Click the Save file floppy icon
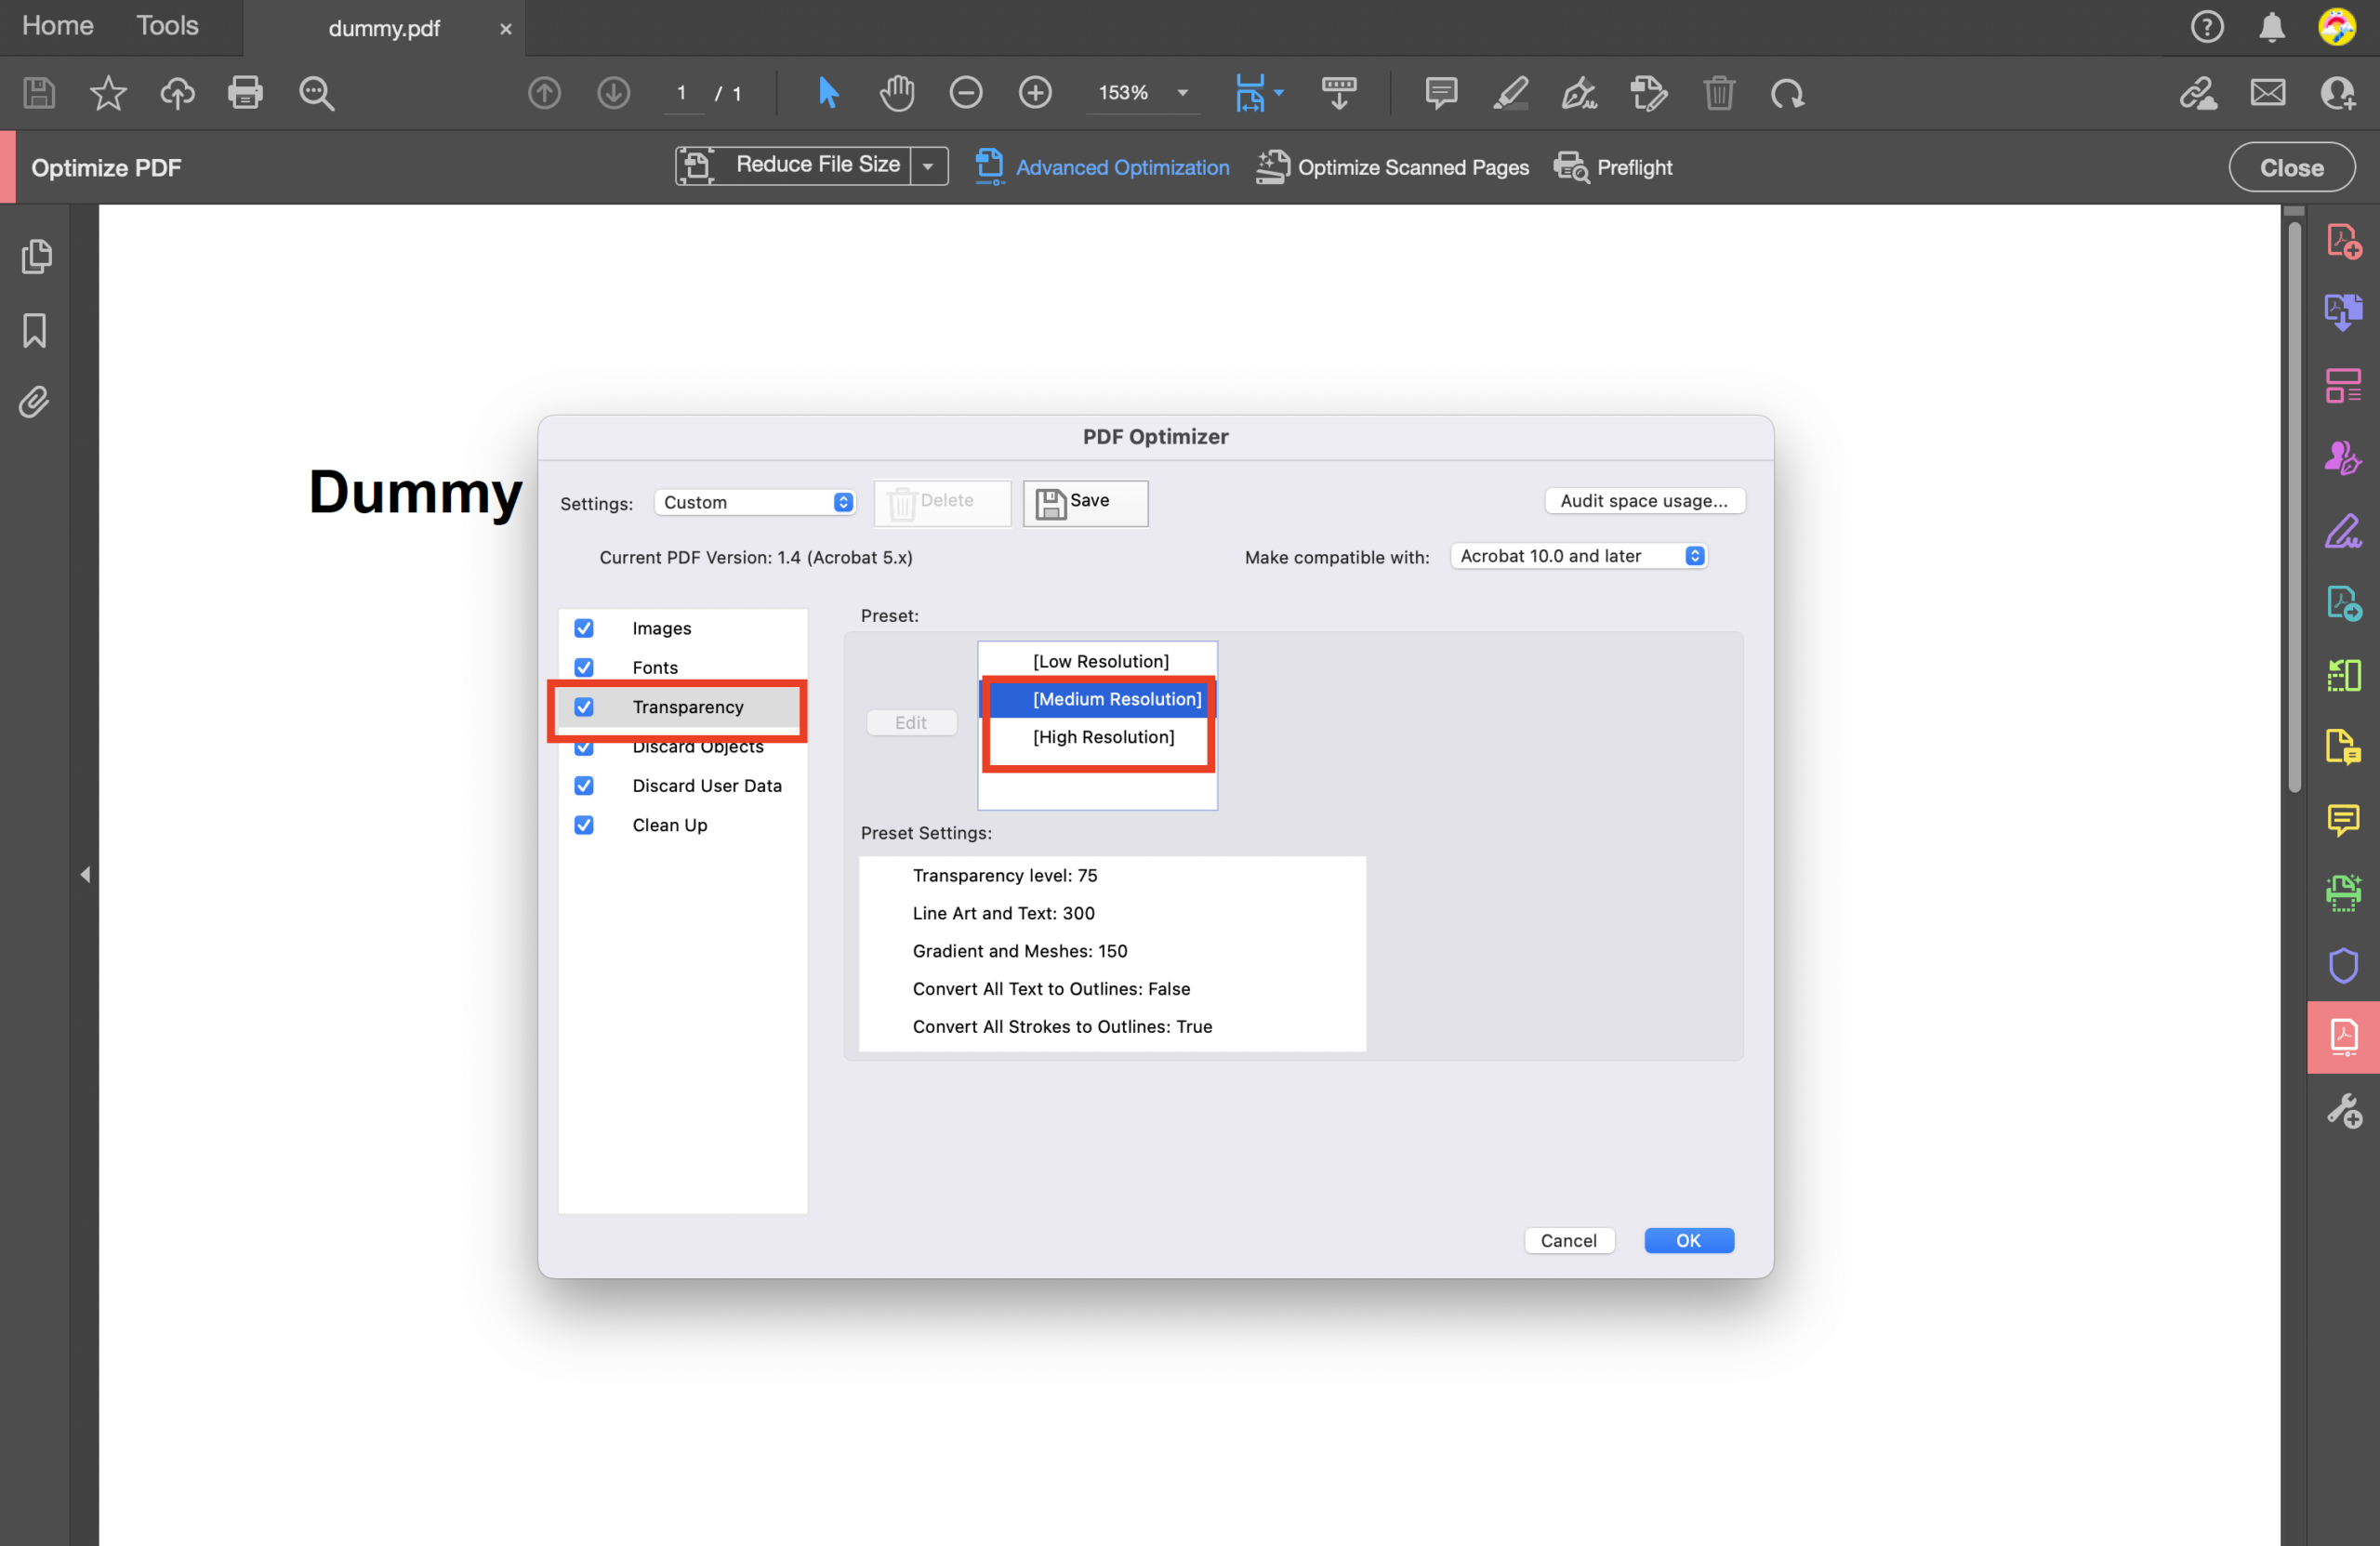2380x1546 pixels. coord(39,93)
